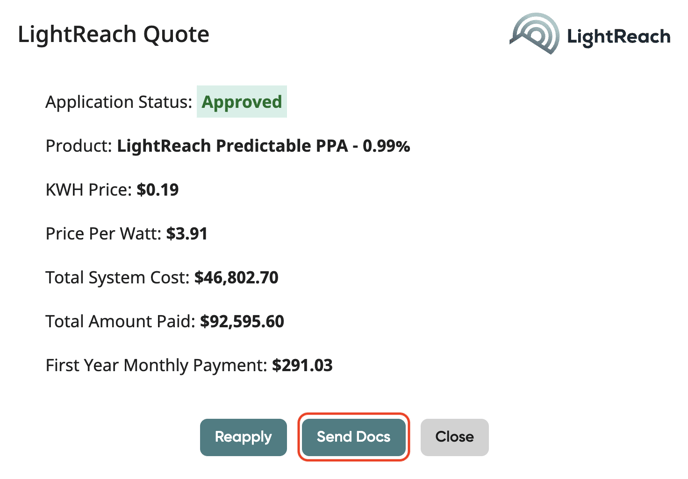Click the Send Docs button
Image resolution: width=688 pixels, height=479 pixels.
point(354,437)
